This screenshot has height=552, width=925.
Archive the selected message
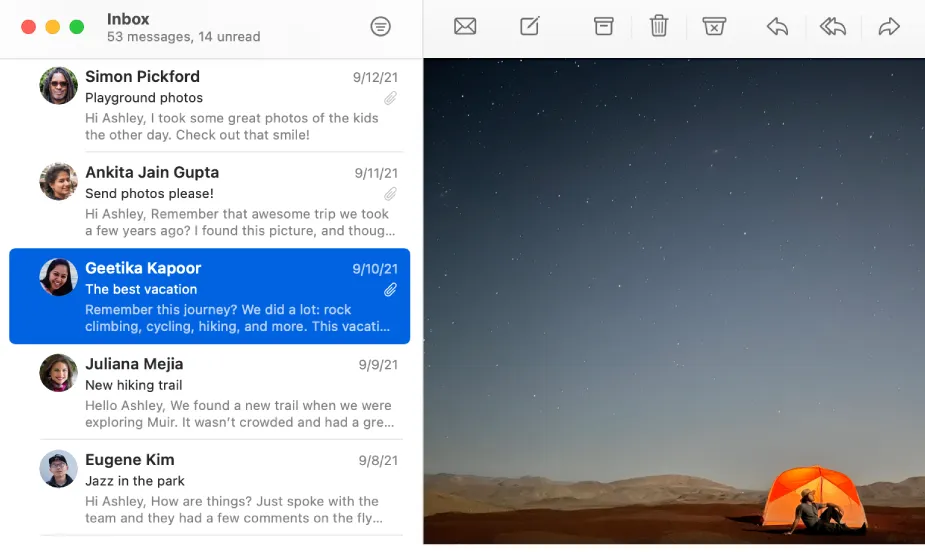click(x=603, y=27)
